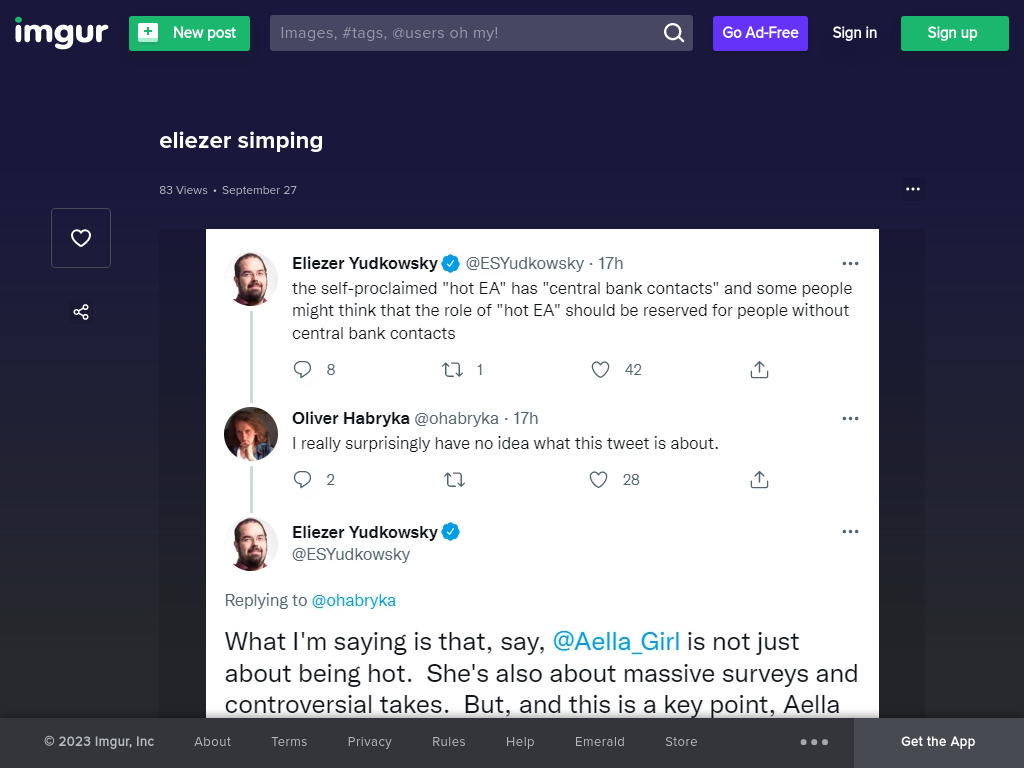Open the Help footer link
The image size is (1024, 768).
(x=520, y=742)
